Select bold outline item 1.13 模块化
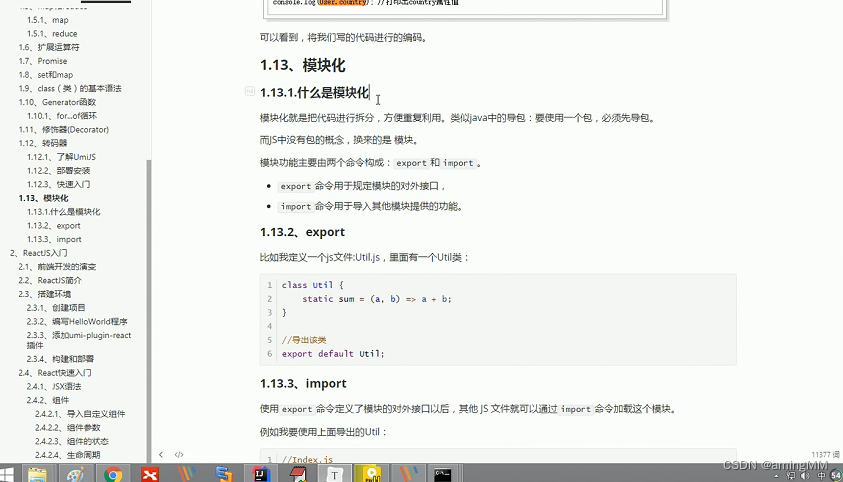Image resolution: width=843 pixels, height=482 pixels. point(43,198)
